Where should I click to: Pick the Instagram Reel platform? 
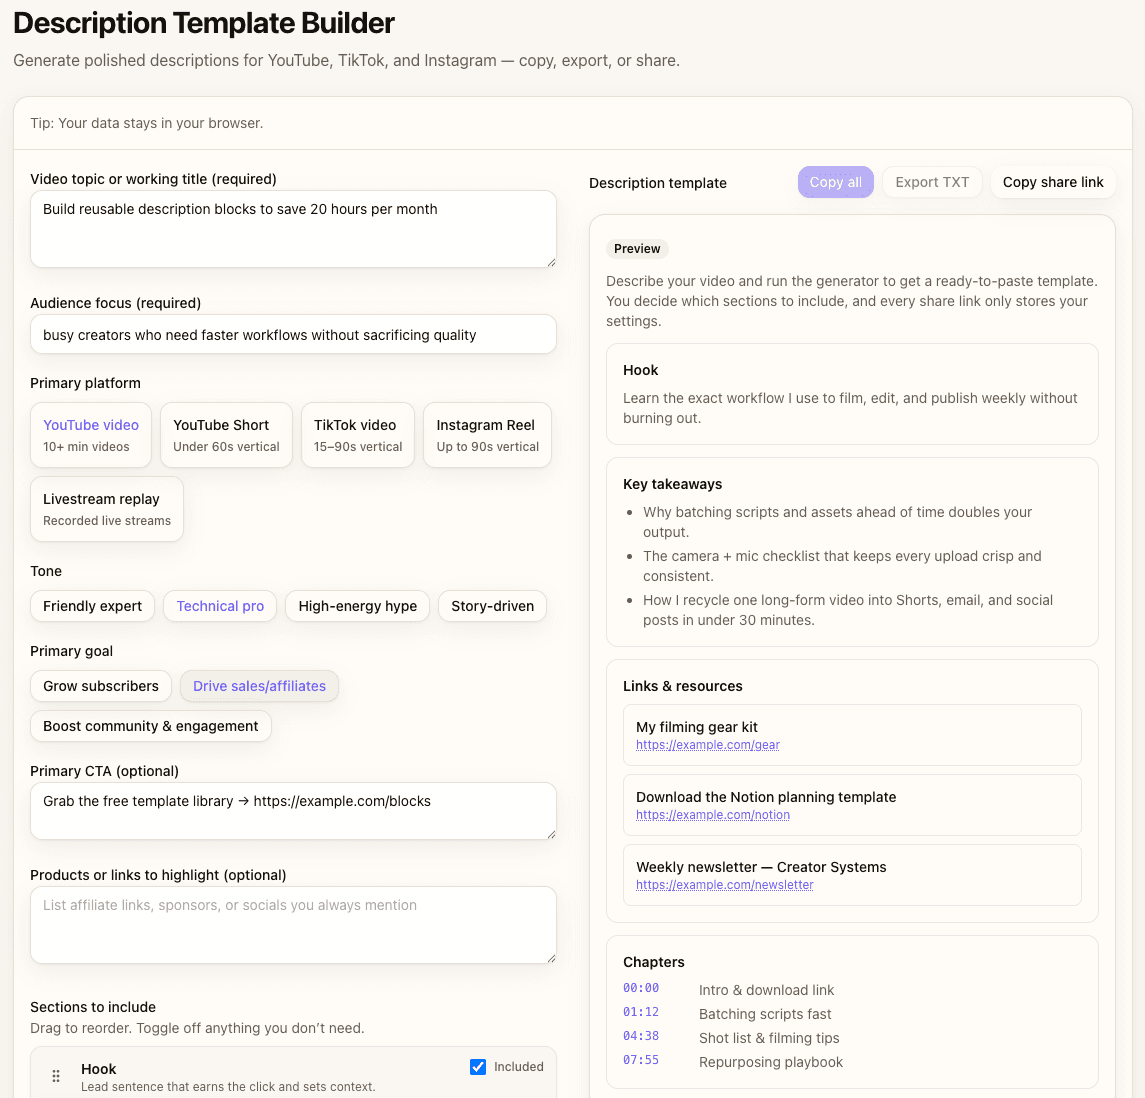(487, 435)
